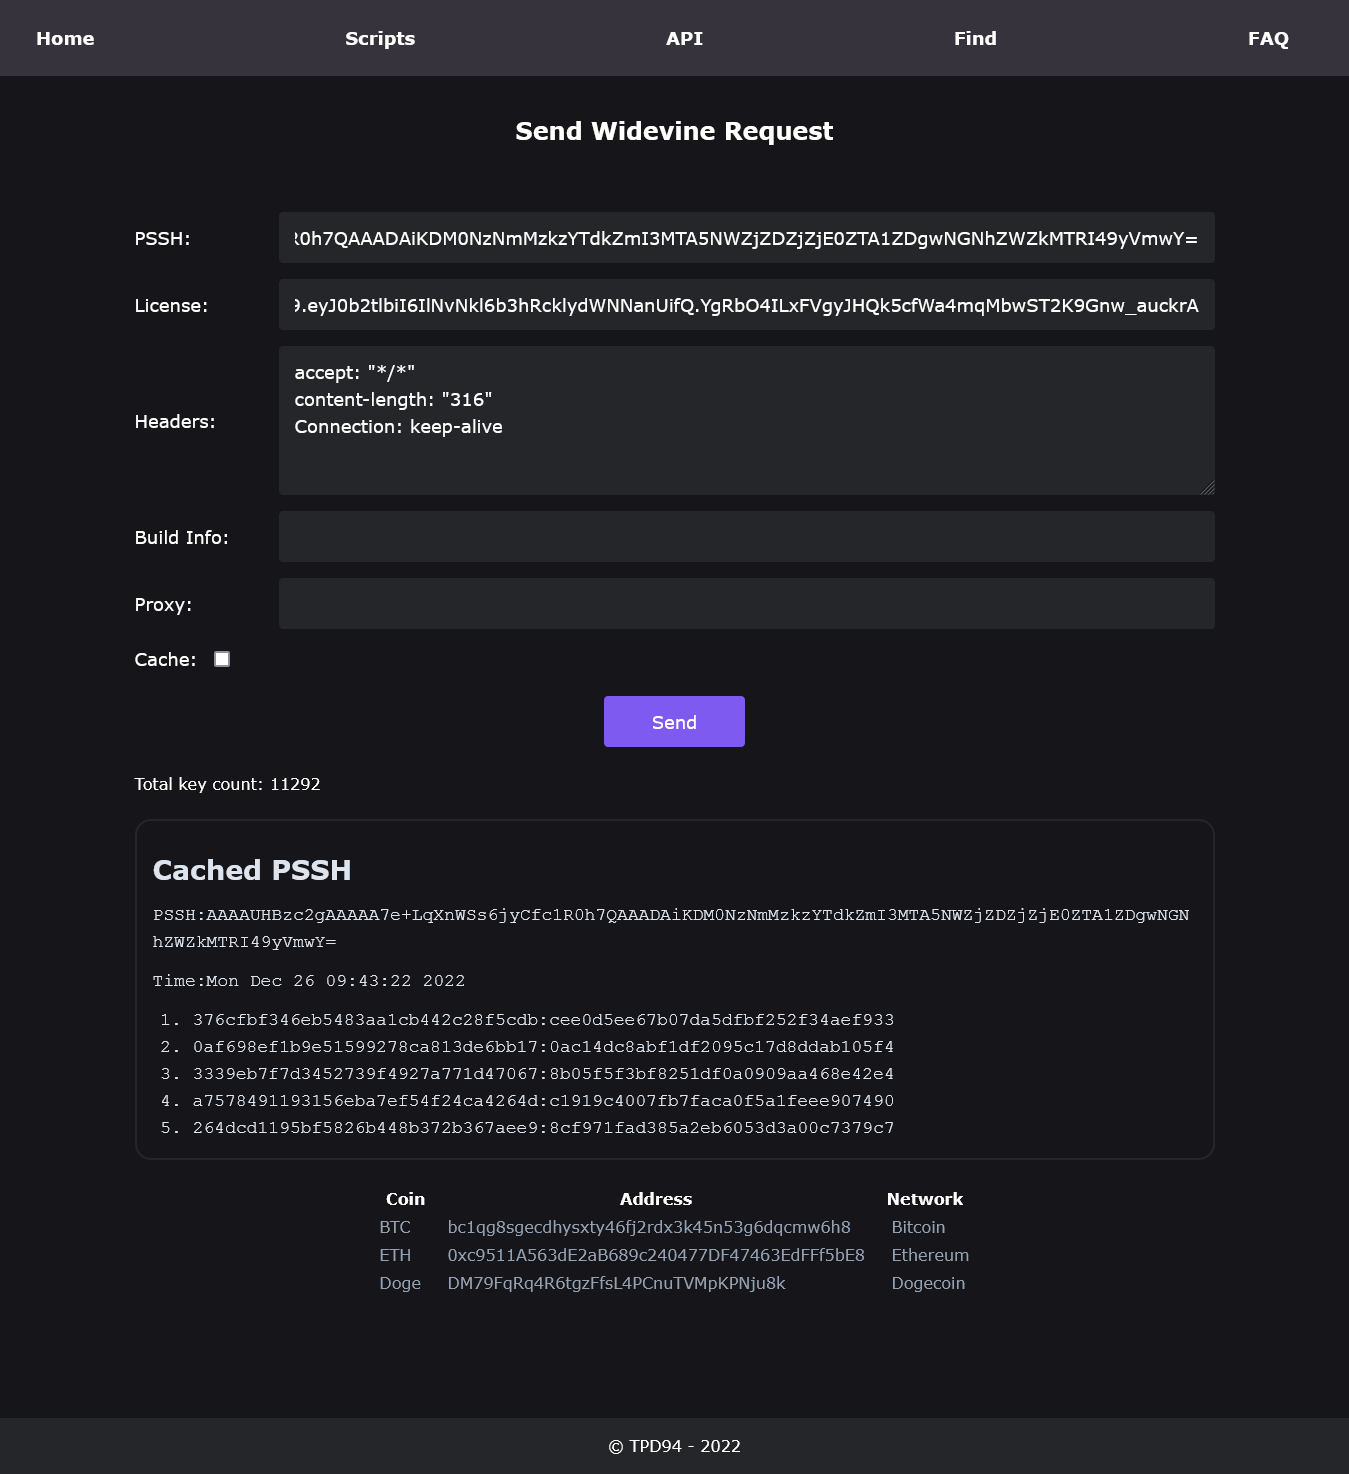The image size is (1349, 1474).
Task: Grab the Headers textarea resize handle
Action: [1208, 488]
